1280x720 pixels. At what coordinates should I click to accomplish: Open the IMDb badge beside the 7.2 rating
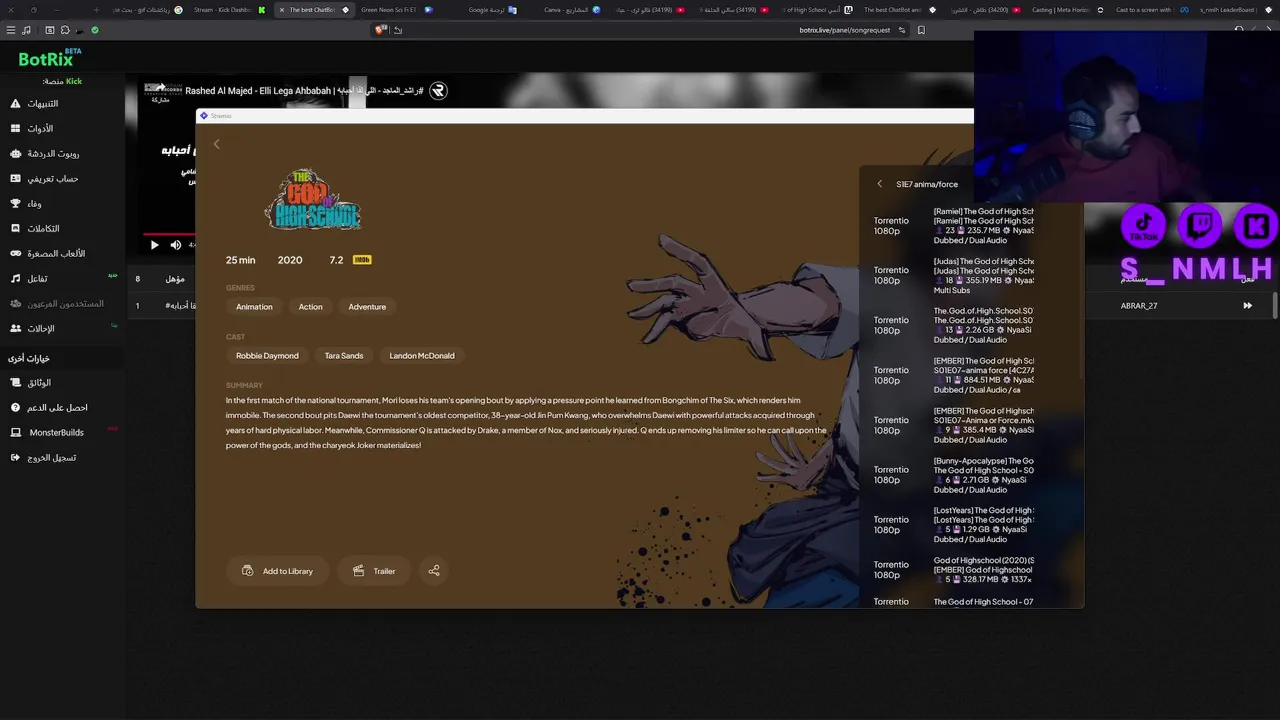(x=362, y=260)
